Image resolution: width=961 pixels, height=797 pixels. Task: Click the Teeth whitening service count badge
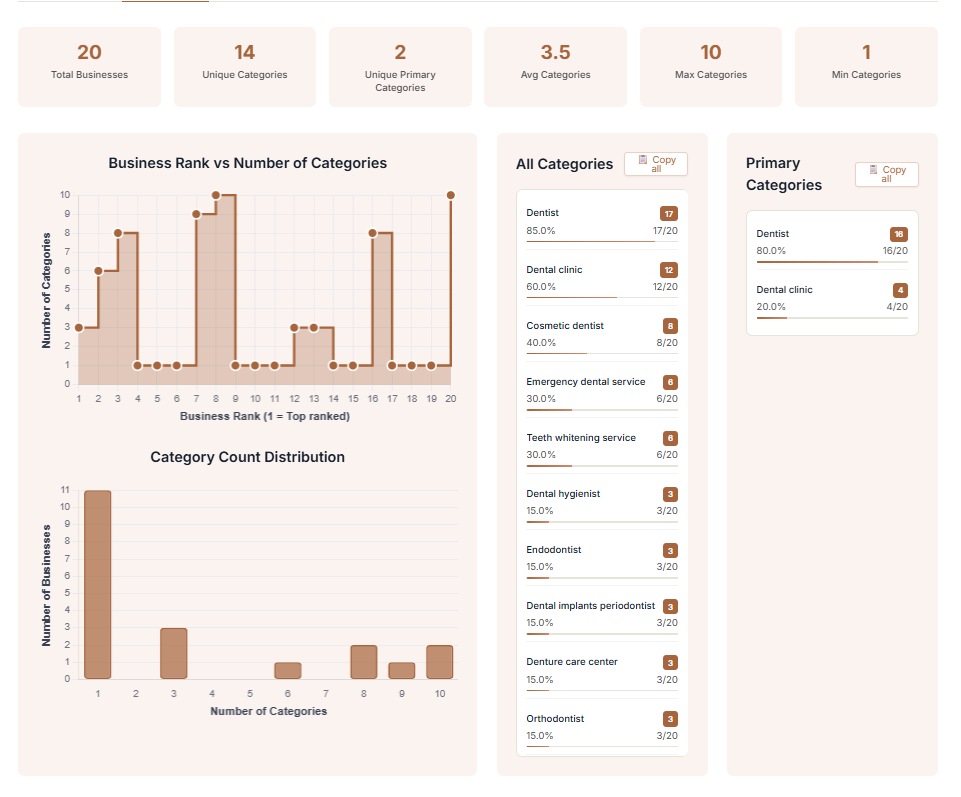(670, 438)
